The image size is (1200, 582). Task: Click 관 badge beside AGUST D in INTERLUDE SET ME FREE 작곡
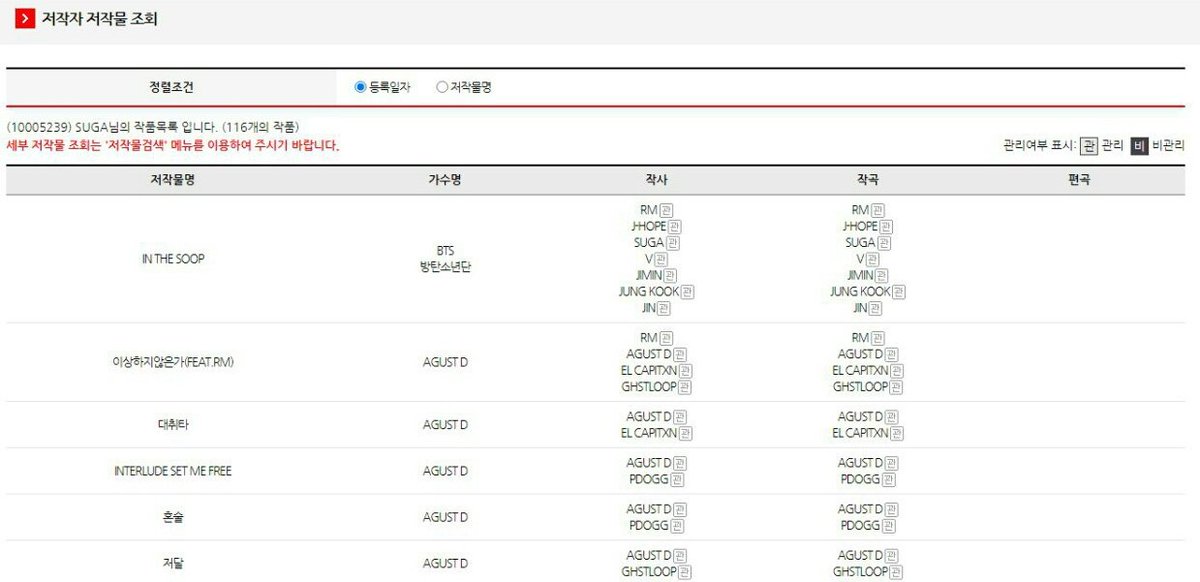click(x=892, y=463)
